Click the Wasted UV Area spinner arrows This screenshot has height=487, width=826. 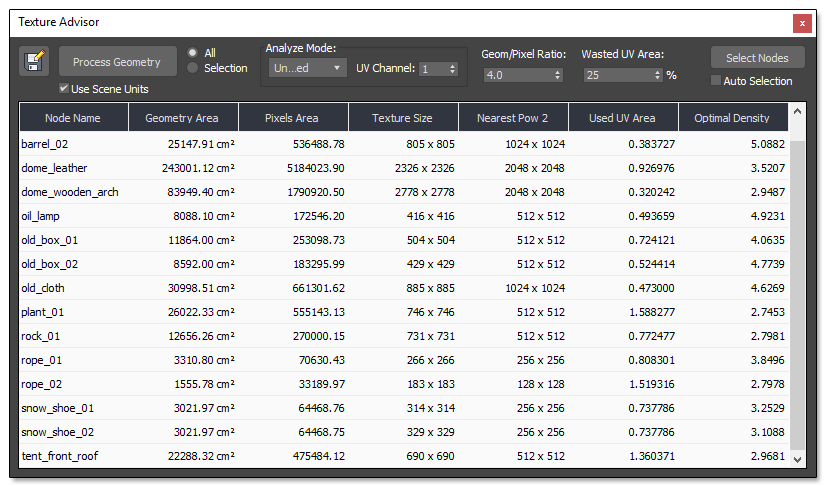(657, 75)
